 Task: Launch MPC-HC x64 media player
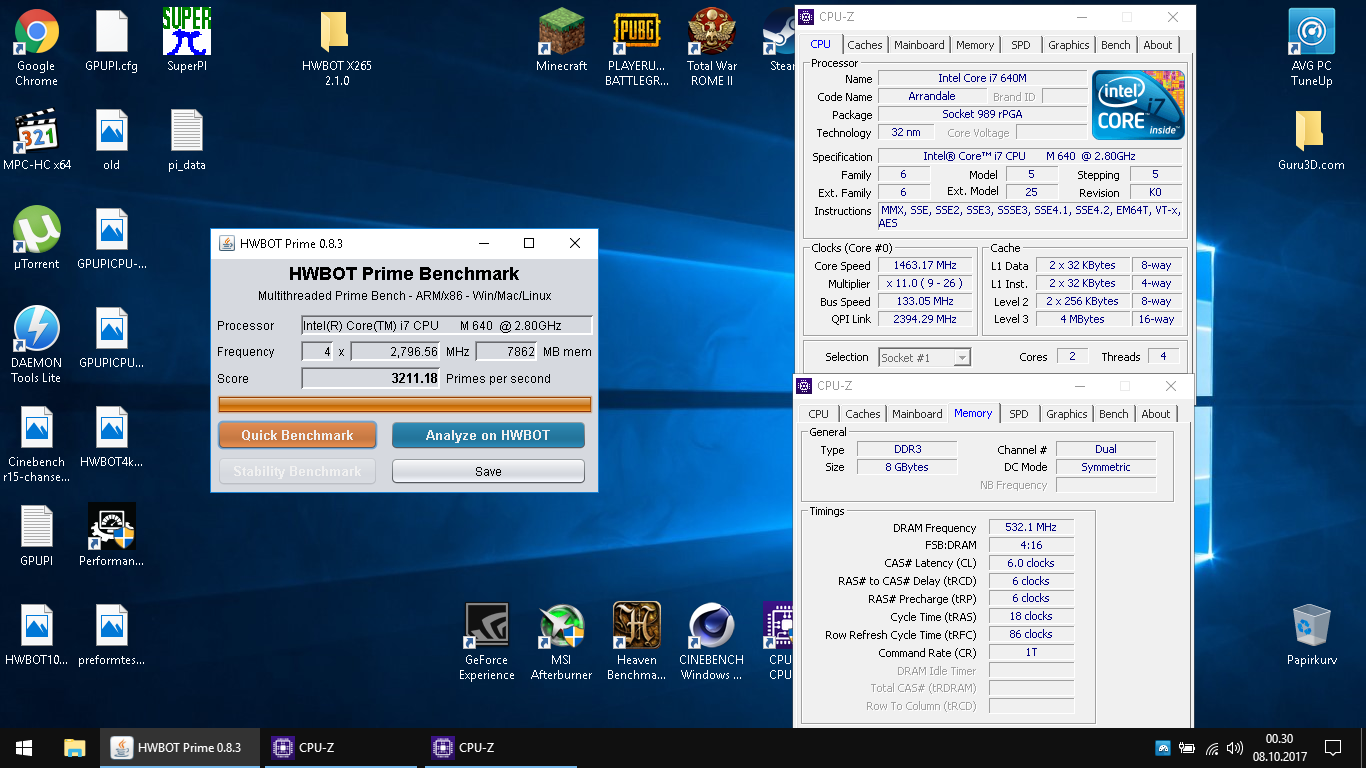pos(37,141)
